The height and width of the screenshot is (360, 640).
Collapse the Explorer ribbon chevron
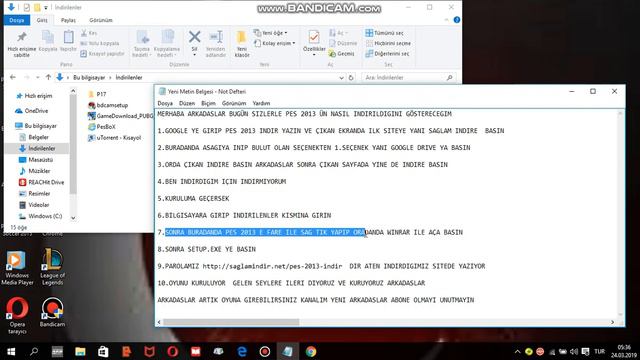tap(446, 20)
